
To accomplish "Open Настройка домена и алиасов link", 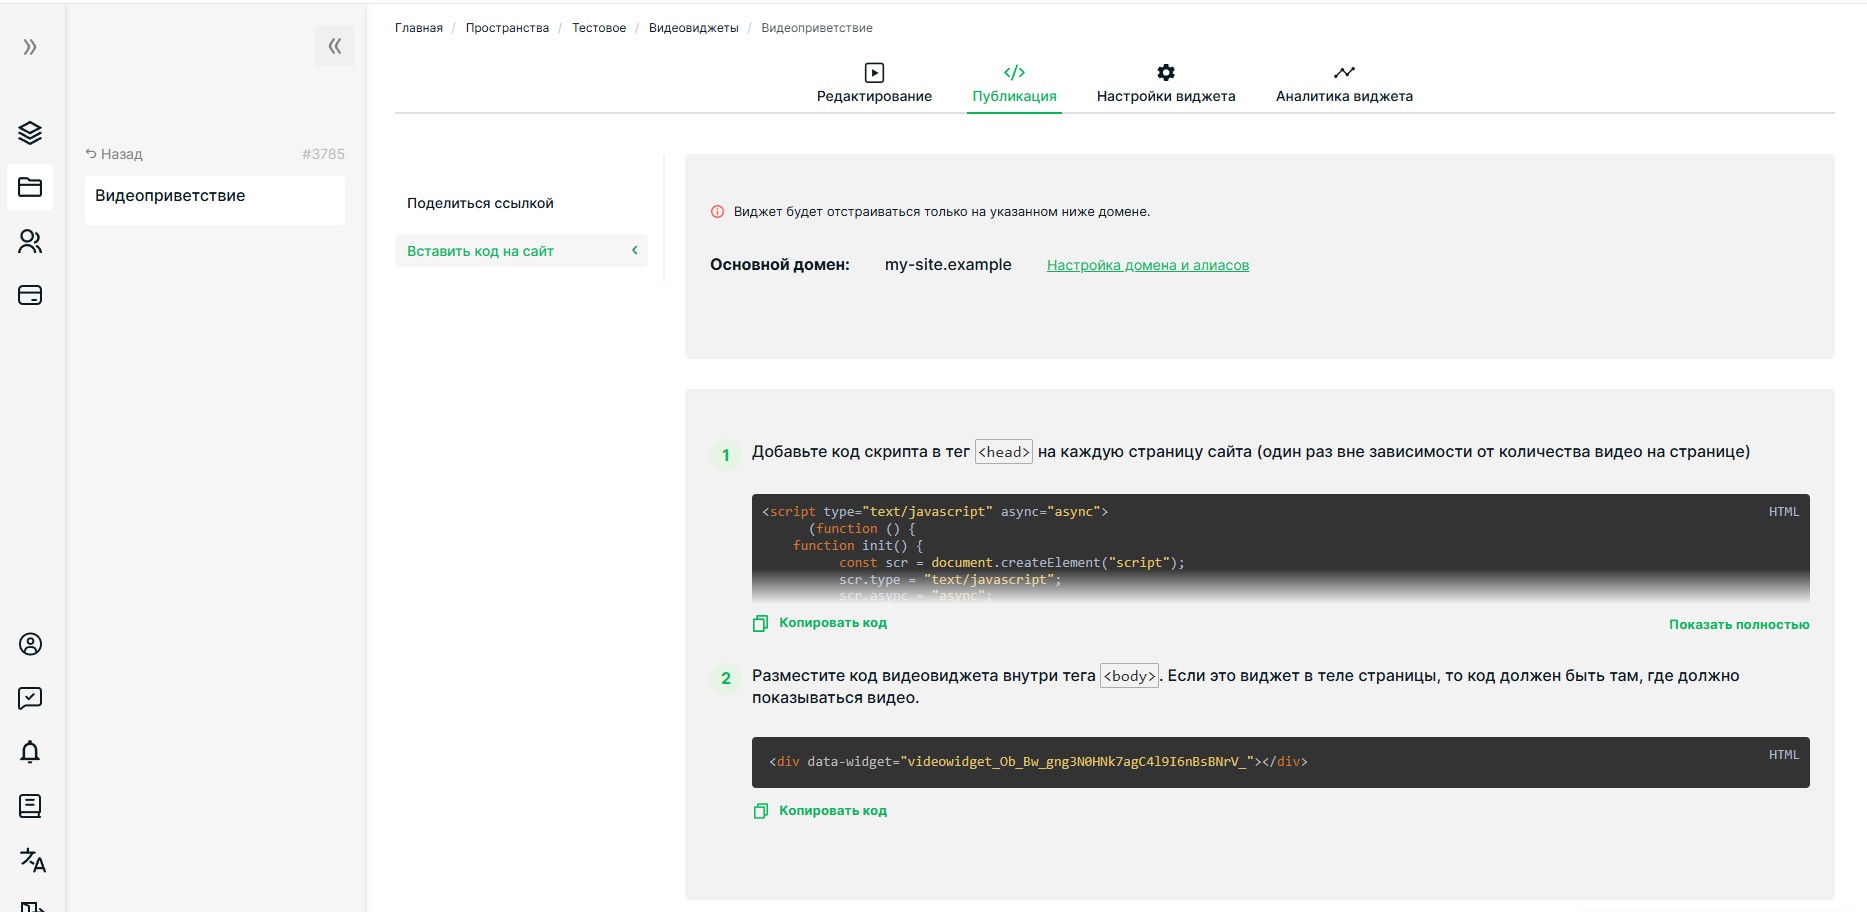I will click(x=1148, y=265).
